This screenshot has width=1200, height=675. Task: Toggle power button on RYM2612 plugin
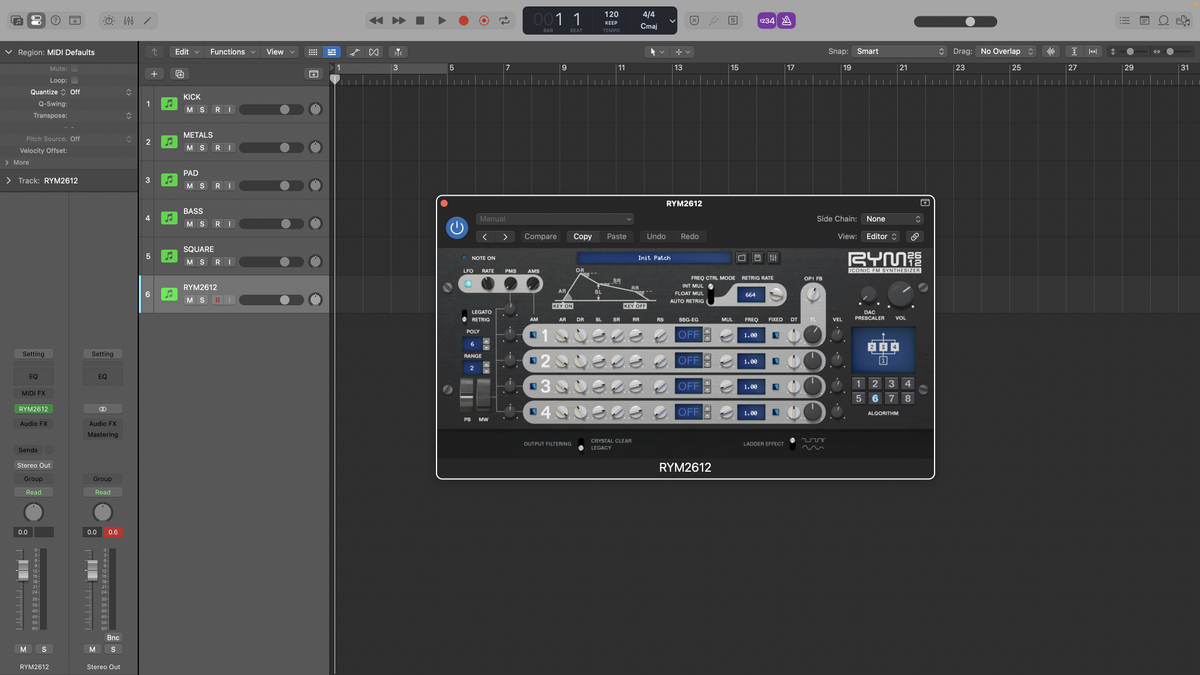pyautogui.click(x=457, y=228)
